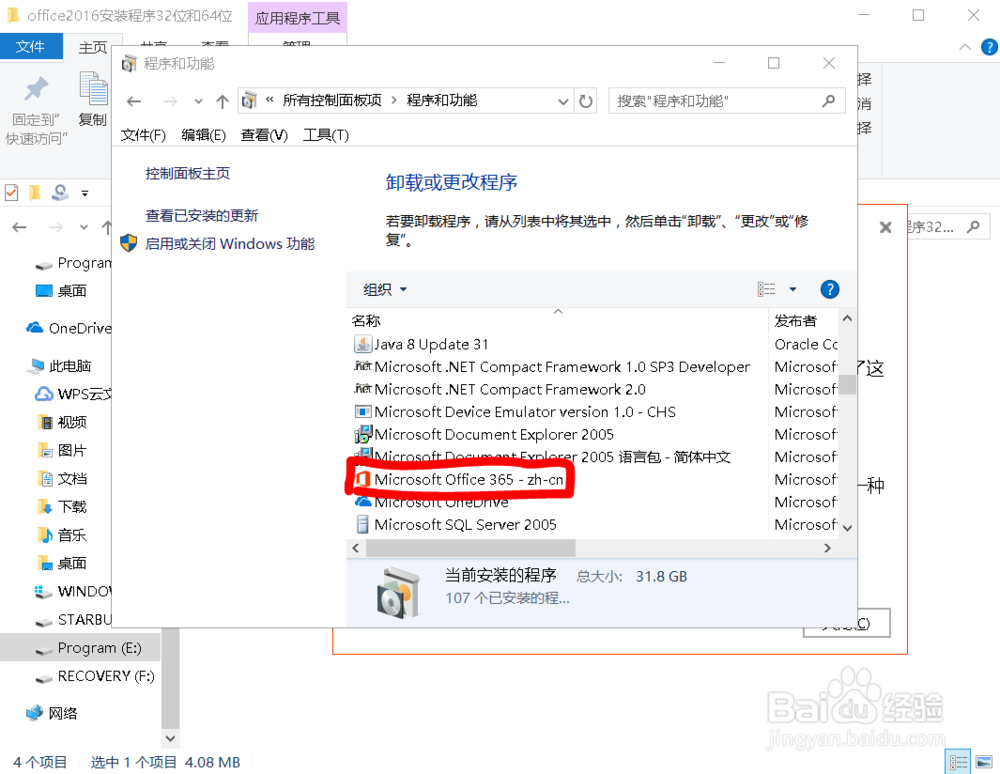Refresh the Programs and Features address bar
The image size is (1000, 774).
click(585, 101)
